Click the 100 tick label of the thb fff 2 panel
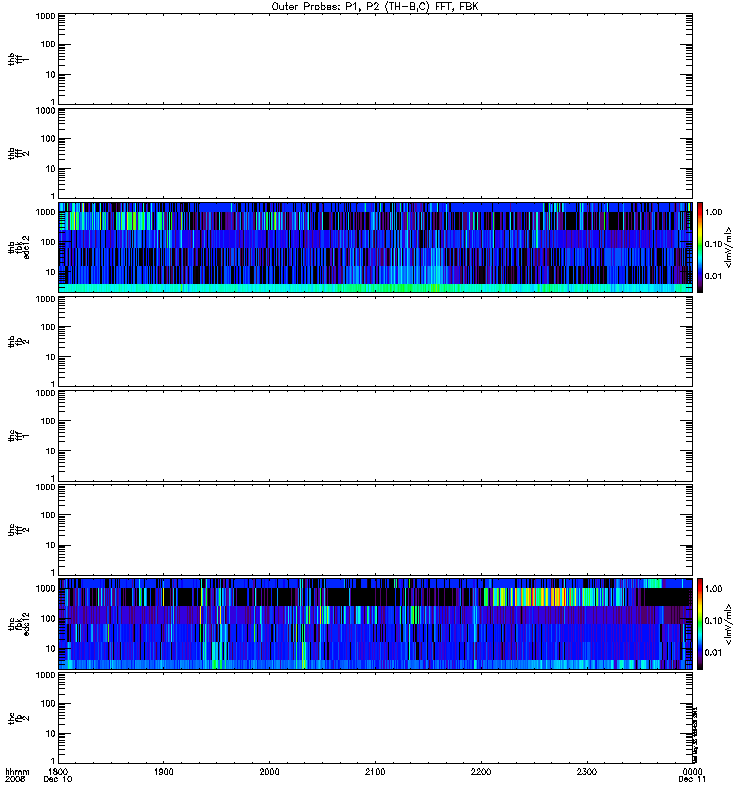 click(48, 139)
